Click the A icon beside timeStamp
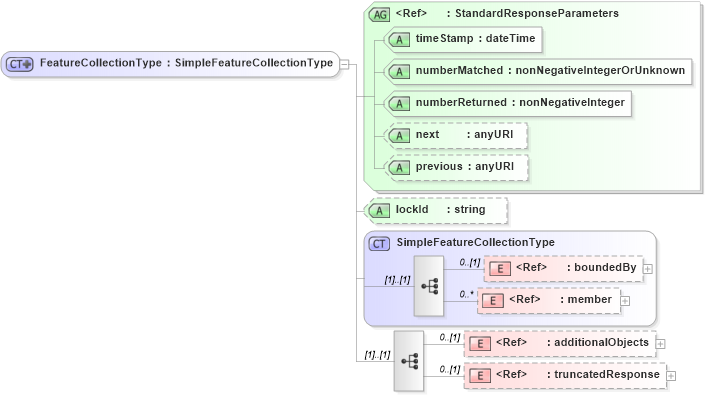The image size is (706, 395). pos(398,40)
